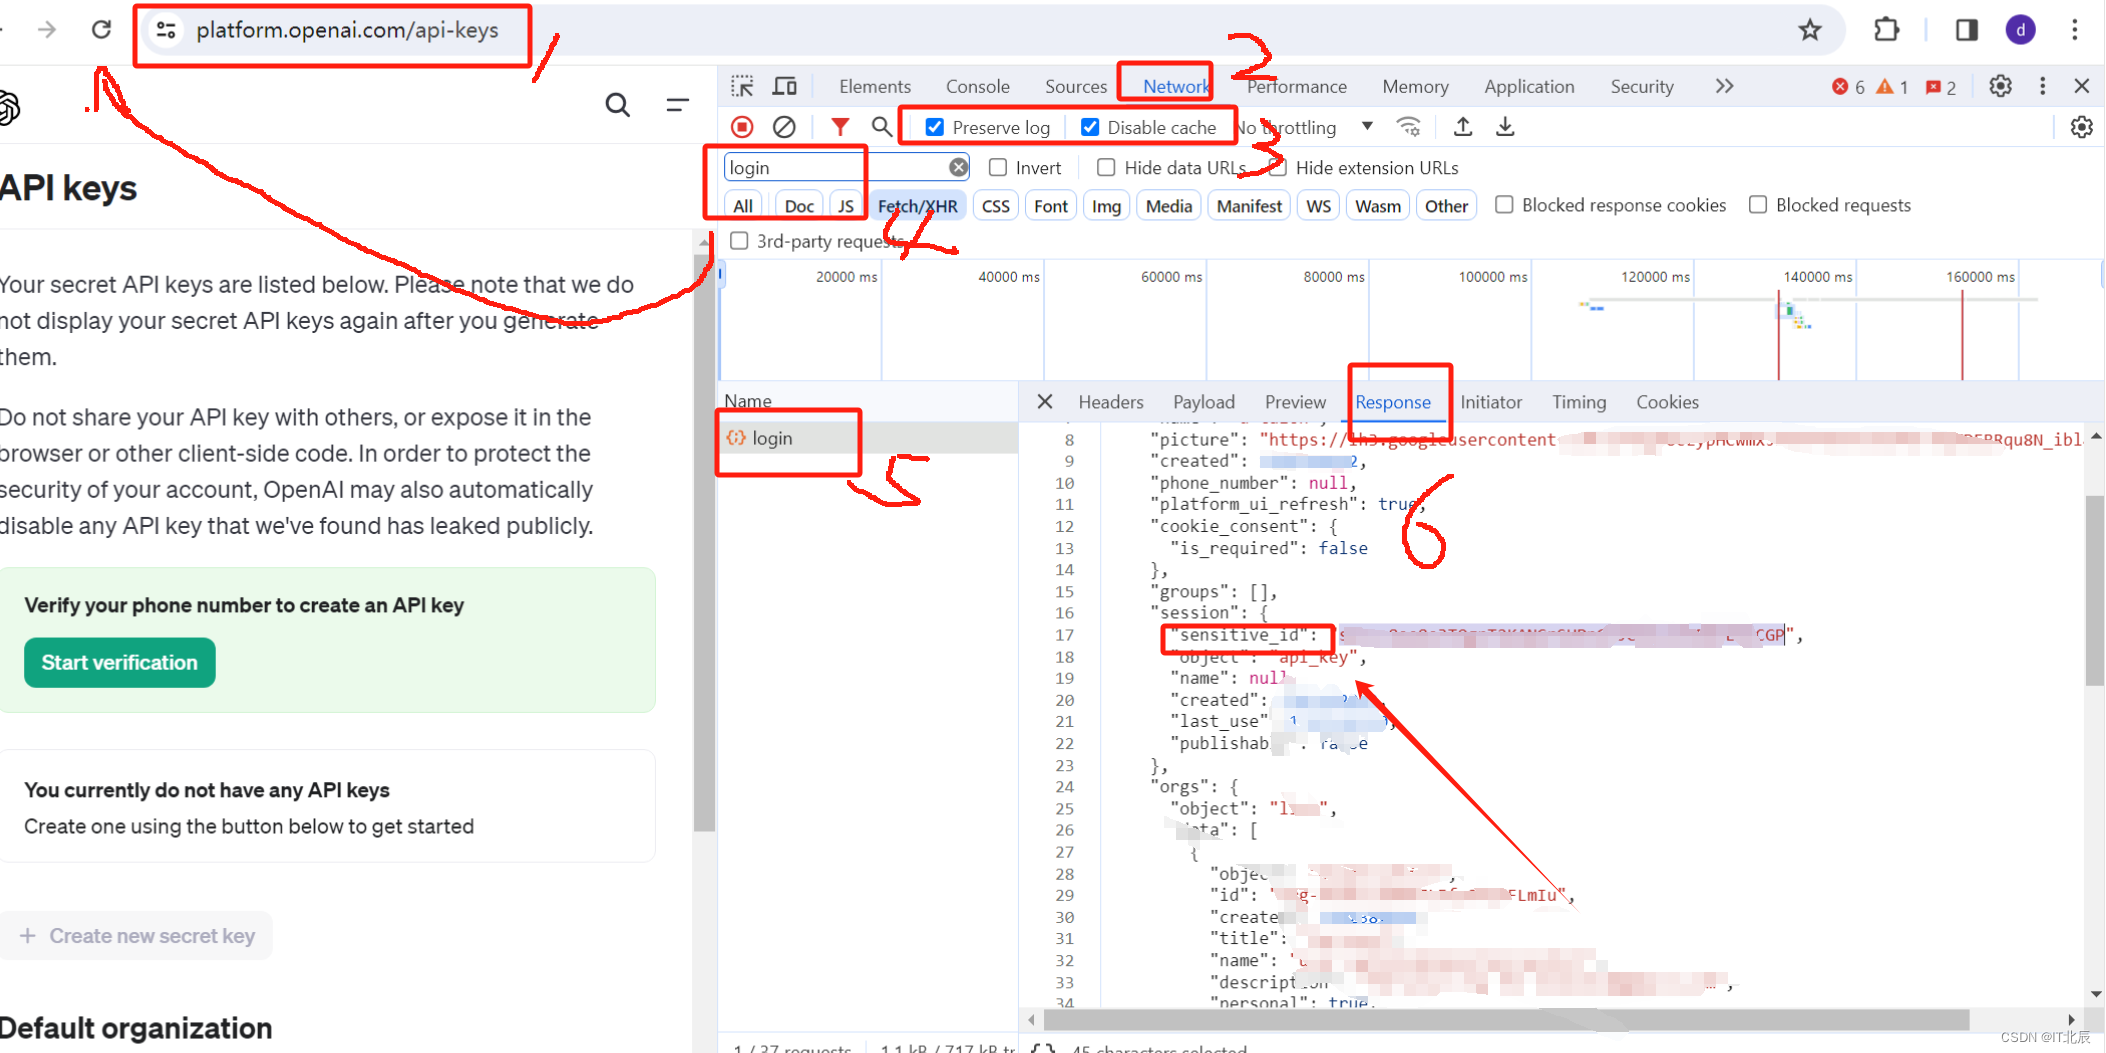2106x1053 pixels.
Task: Toggle the device toolbar icon in DevTools
Action: tap(785, 86)
